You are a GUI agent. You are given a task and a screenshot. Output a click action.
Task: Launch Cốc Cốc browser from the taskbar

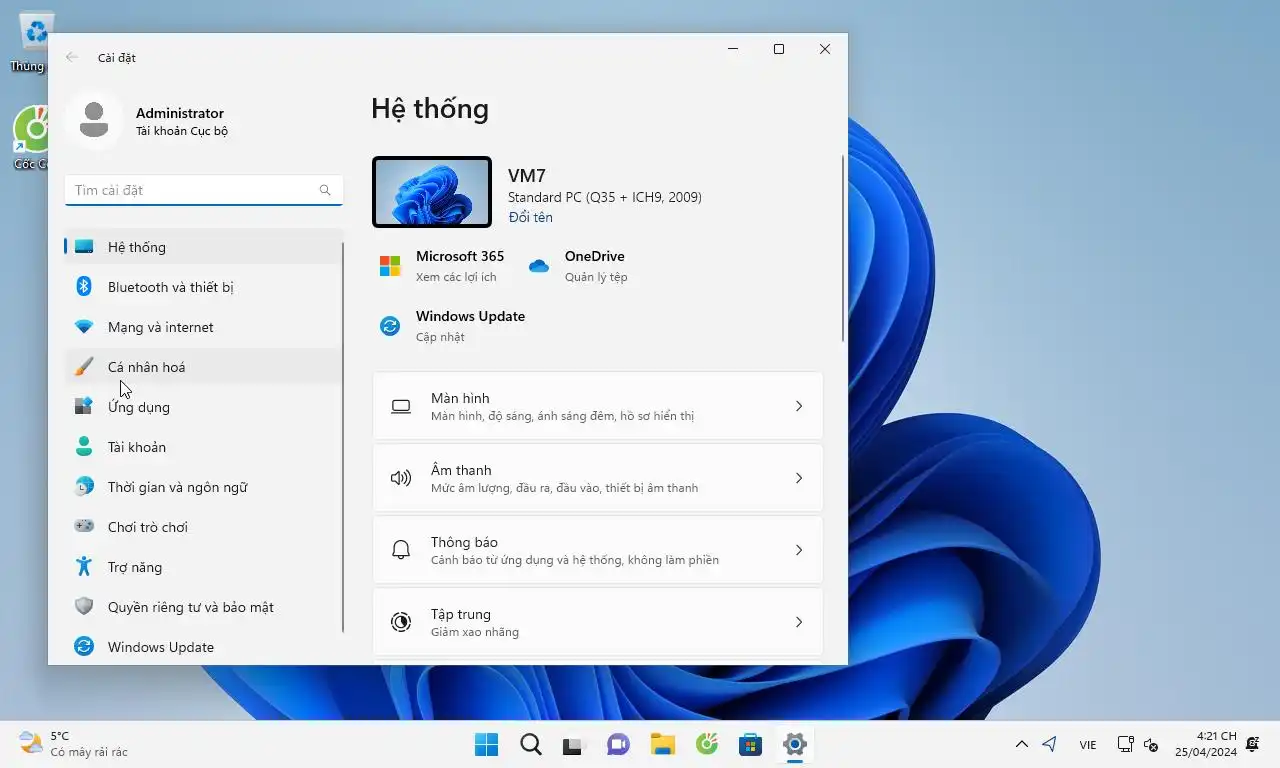pyautogui.click(x=707, y=744)
